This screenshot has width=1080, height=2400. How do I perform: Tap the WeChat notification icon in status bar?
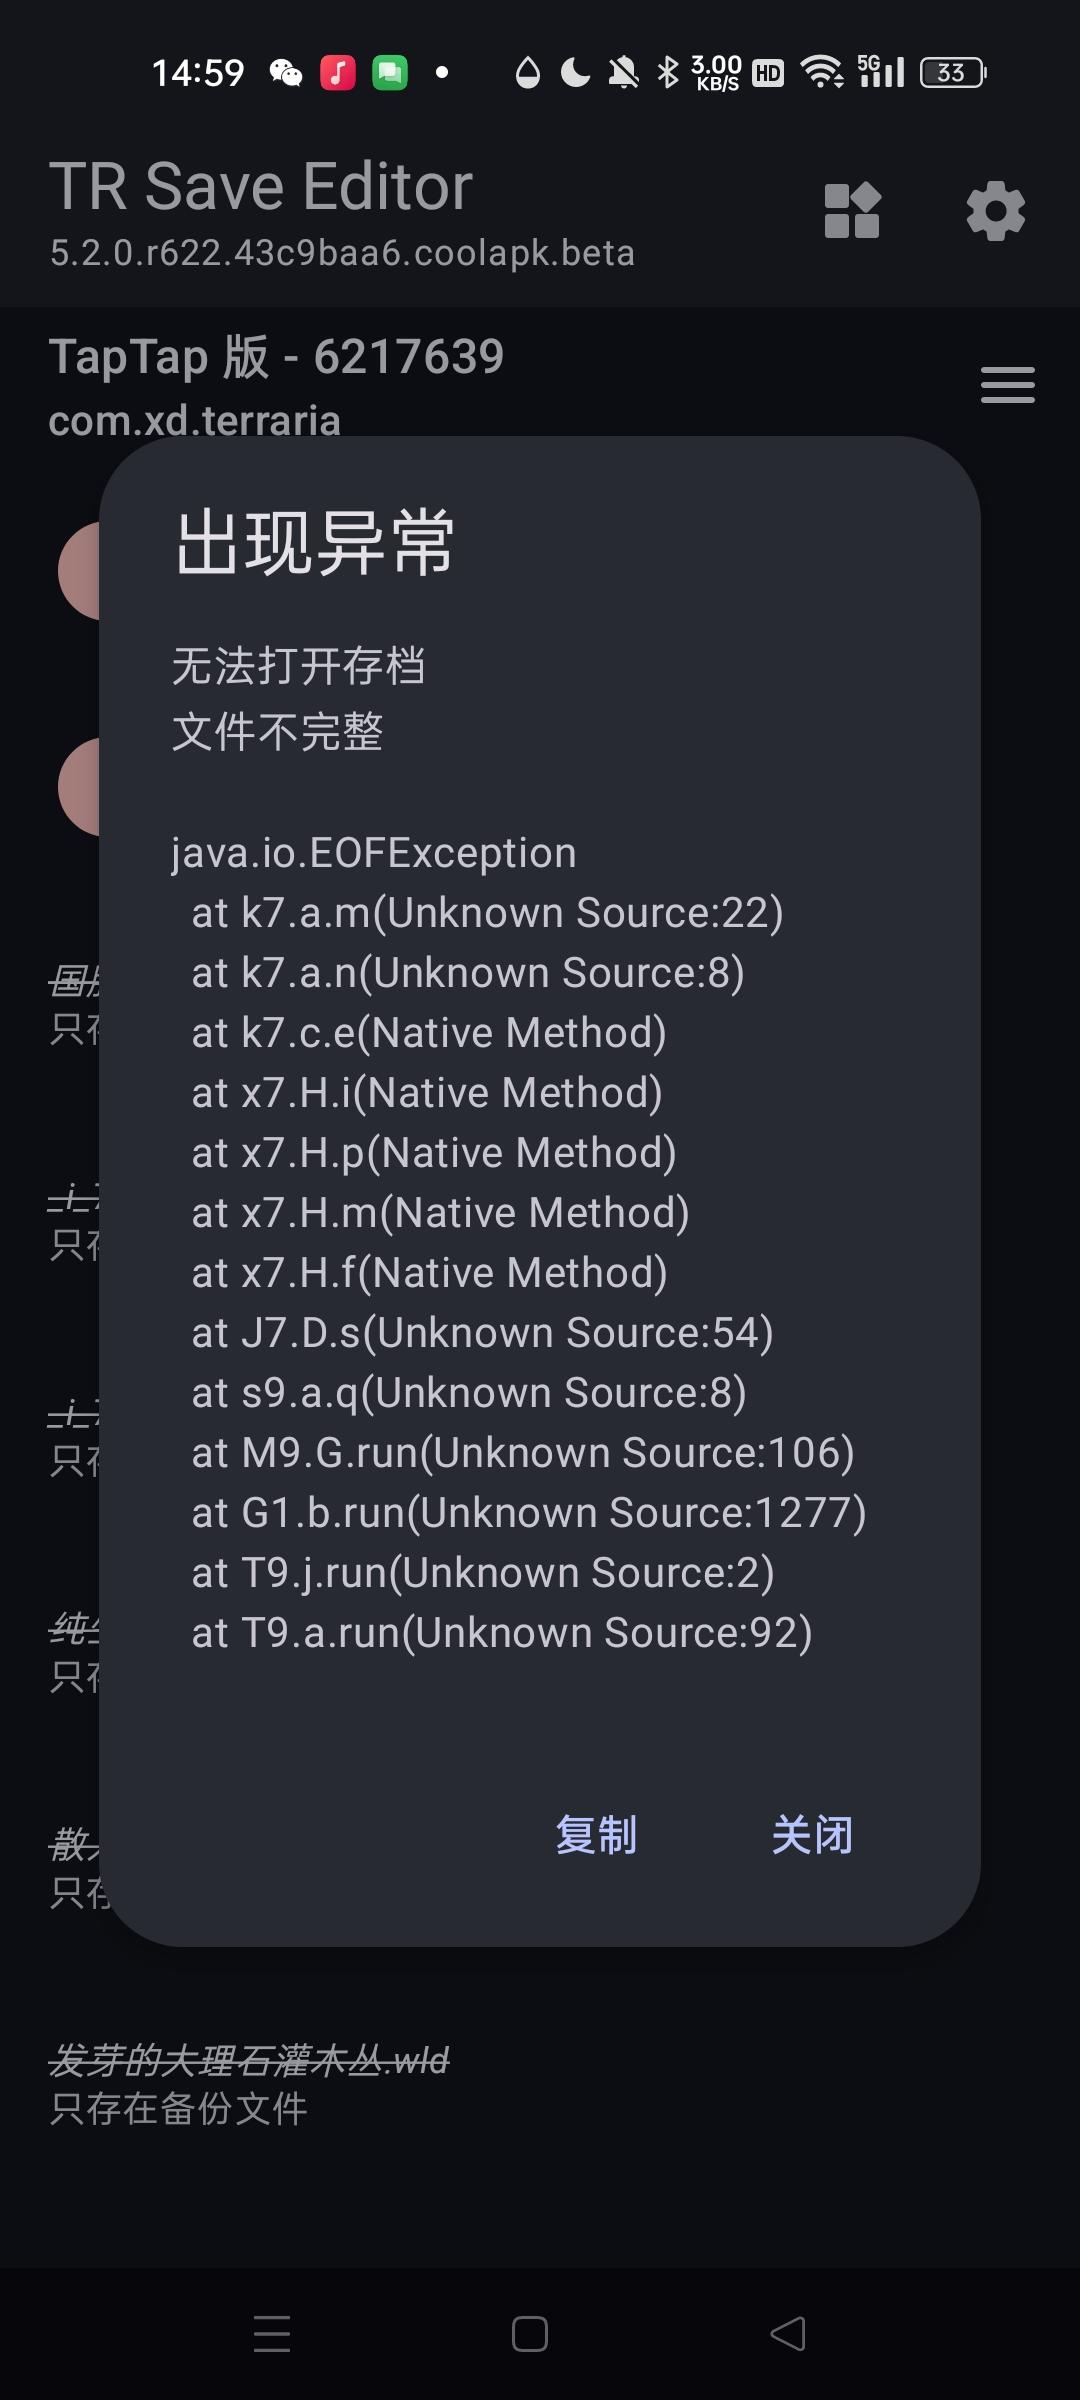click(286, 73)
